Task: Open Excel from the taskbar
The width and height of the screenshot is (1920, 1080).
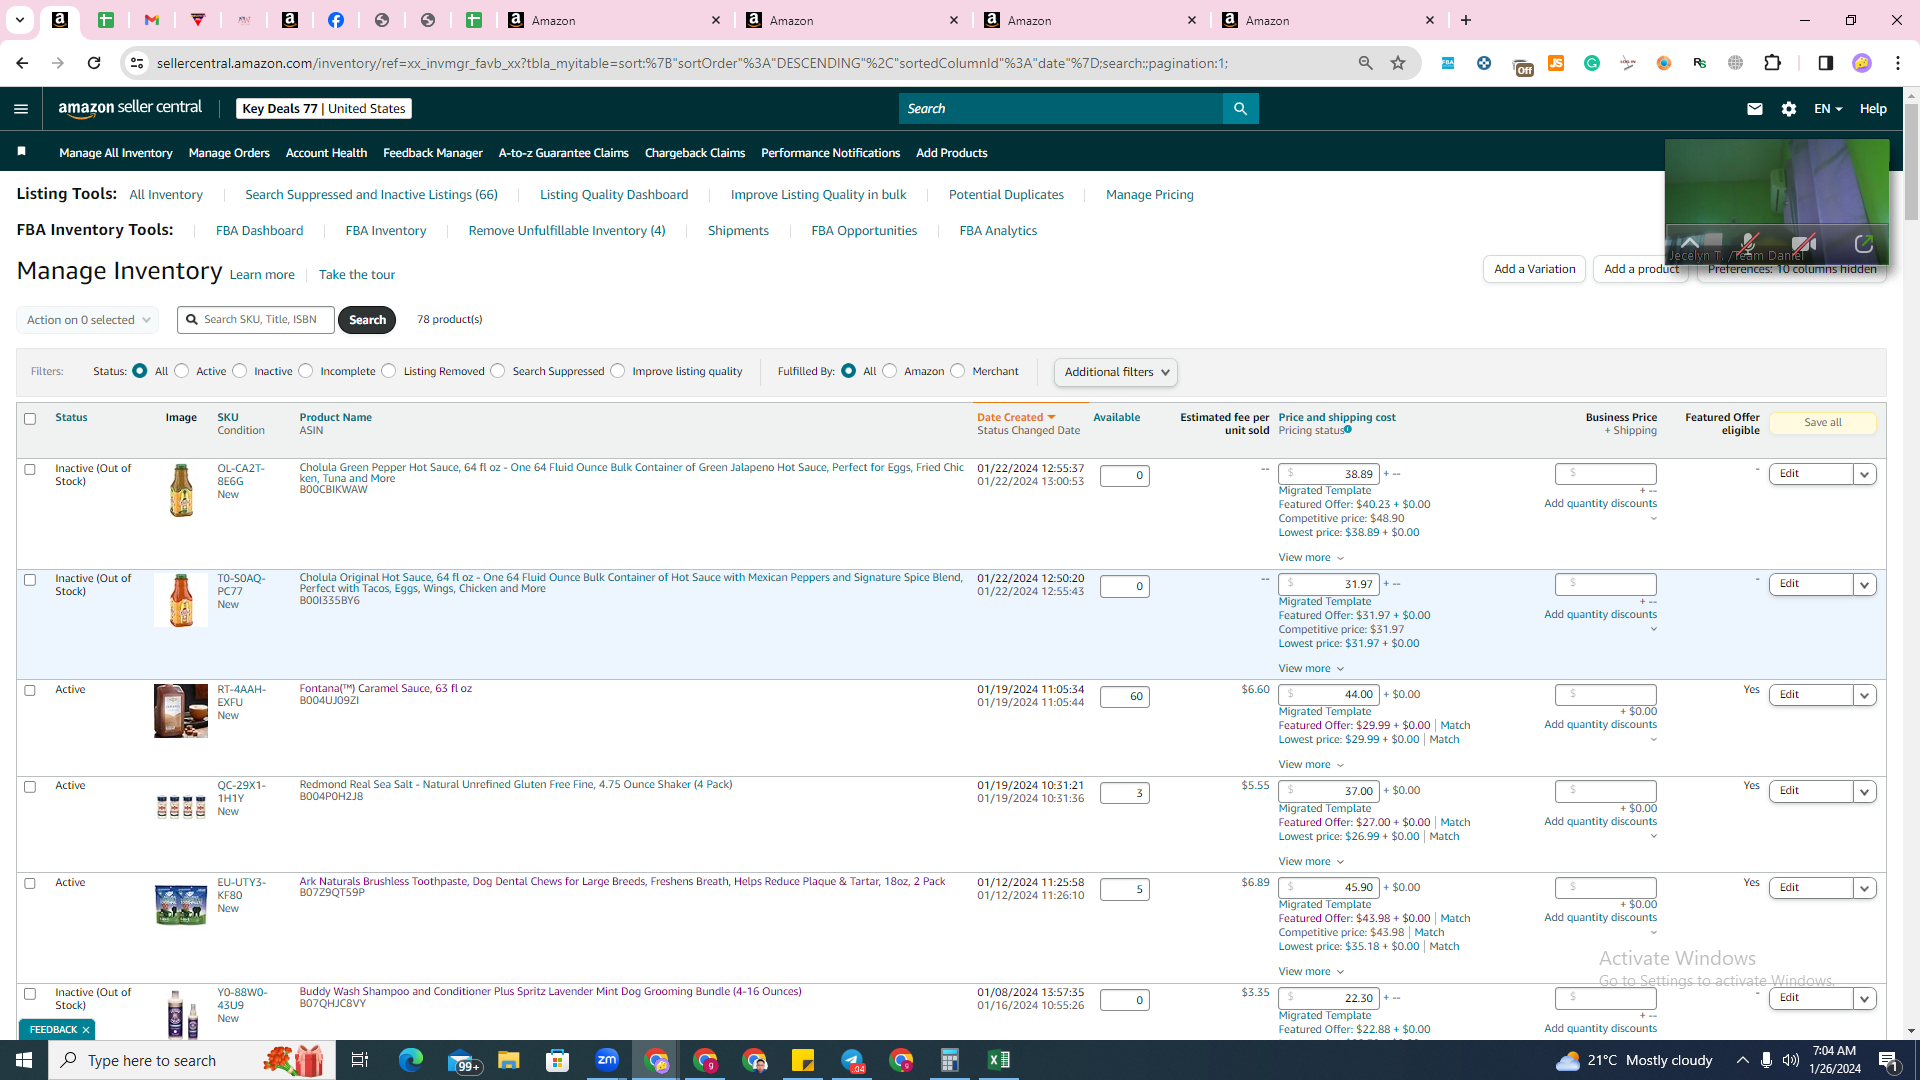Action: click(x=998, y=1060)
